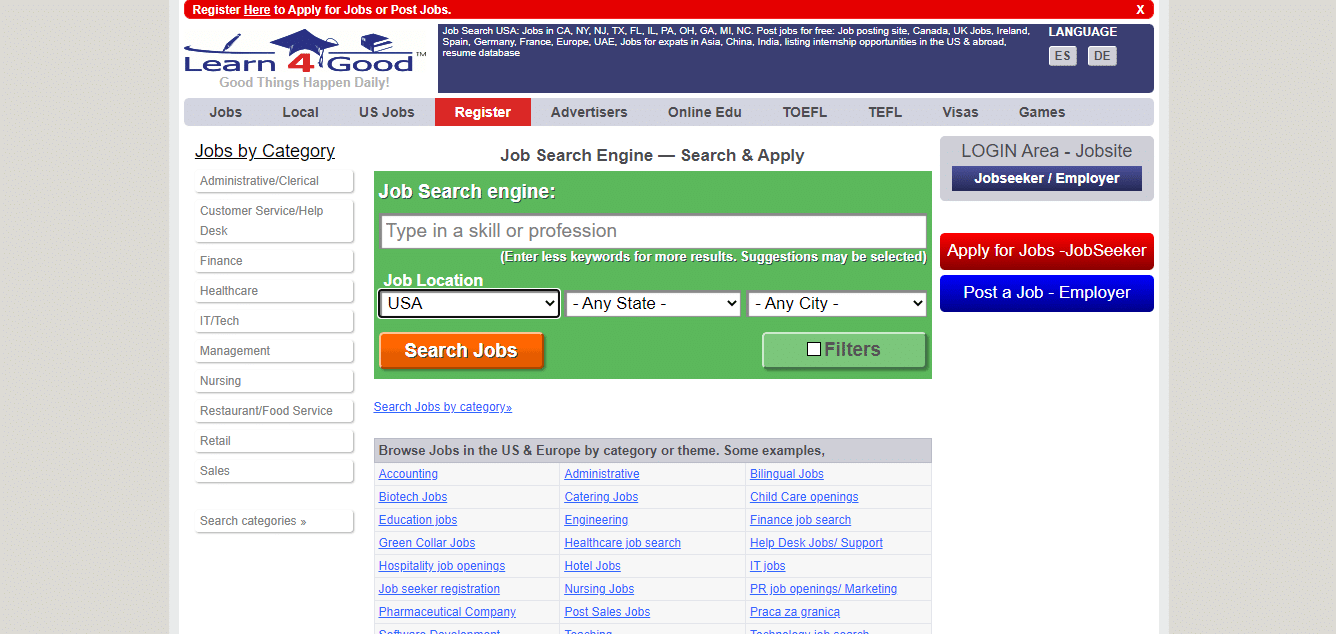Click Post a Job - Employer button
This screenshot has height=634, width=1336.
tap(1047, 293)
